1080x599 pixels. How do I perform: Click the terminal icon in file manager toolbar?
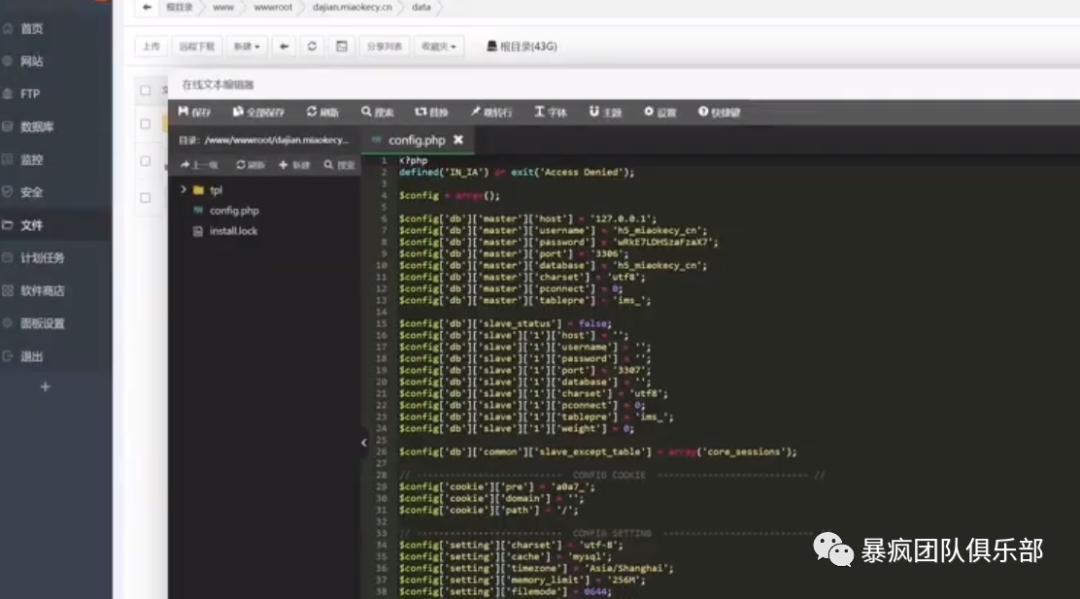tap(342, 46)
